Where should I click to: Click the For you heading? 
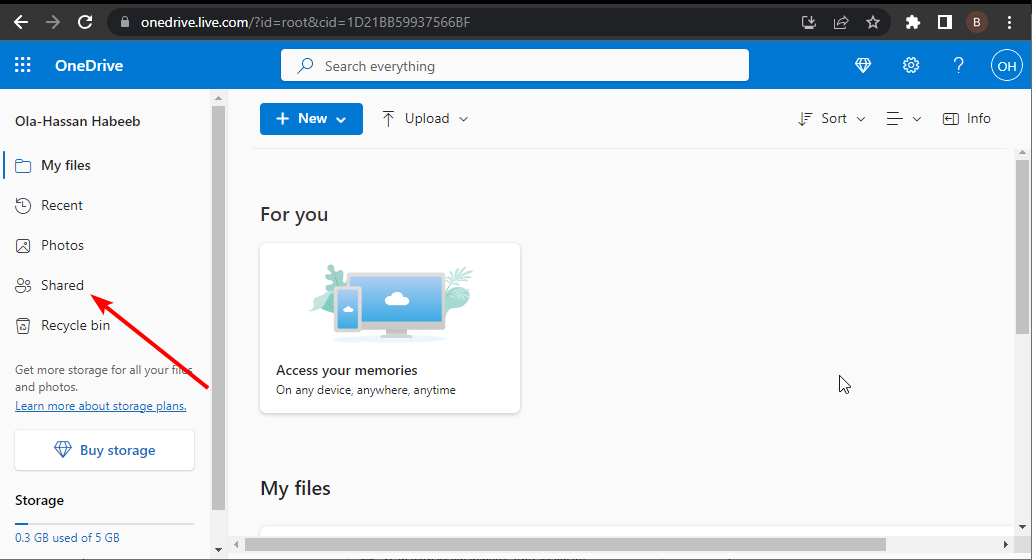(x=294, y=215)
